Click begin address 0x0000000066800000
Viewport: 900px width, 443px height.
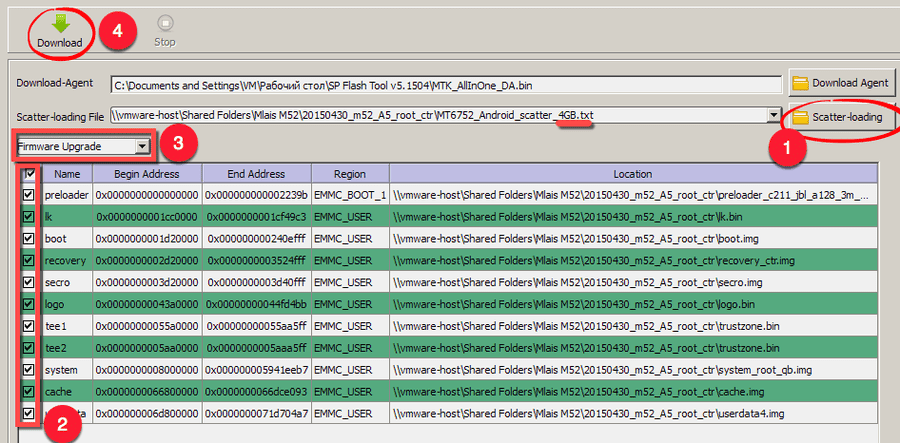point(148,391)
